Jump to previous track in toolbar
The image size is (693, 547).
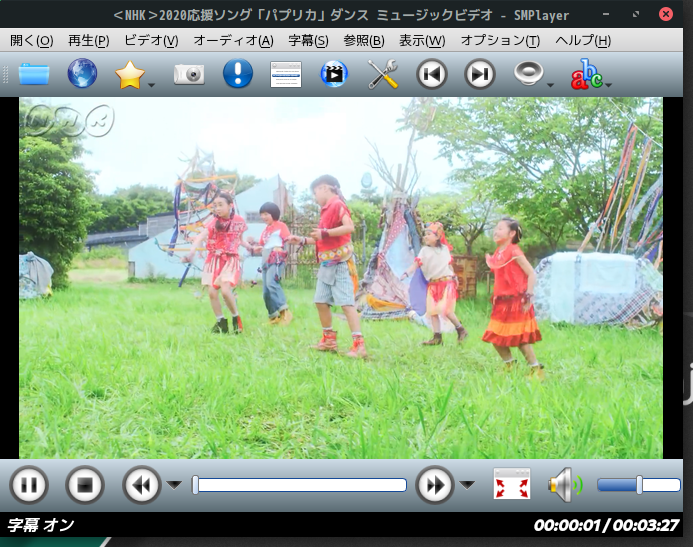pyautogui.click(x=432, y=74)
